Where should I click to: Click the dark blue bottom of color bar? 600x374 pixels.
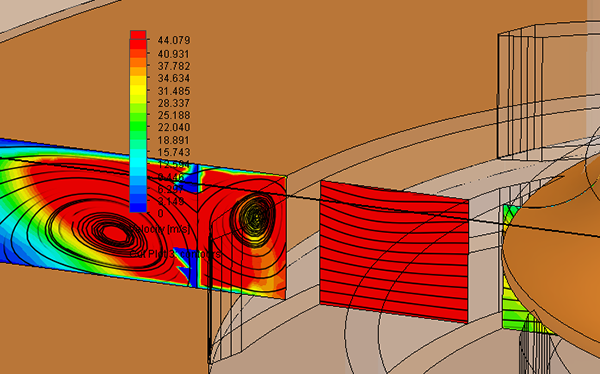[138, 203]
